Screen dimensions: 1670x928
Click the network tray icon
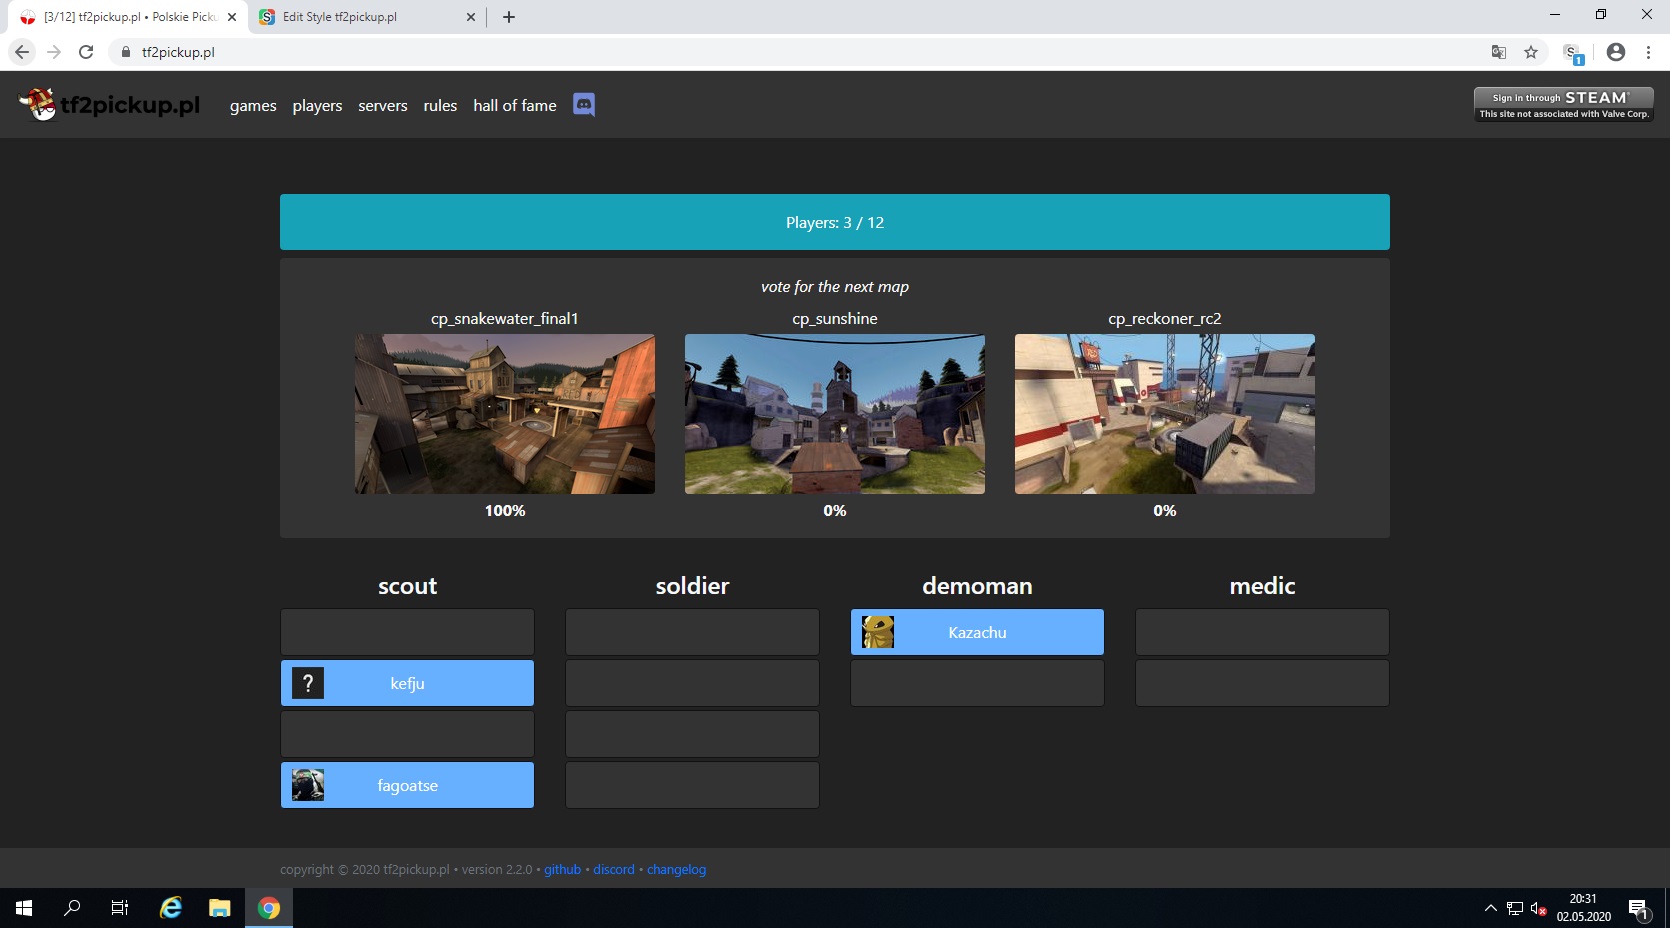pyautogui.click(x=1515, y=908)
